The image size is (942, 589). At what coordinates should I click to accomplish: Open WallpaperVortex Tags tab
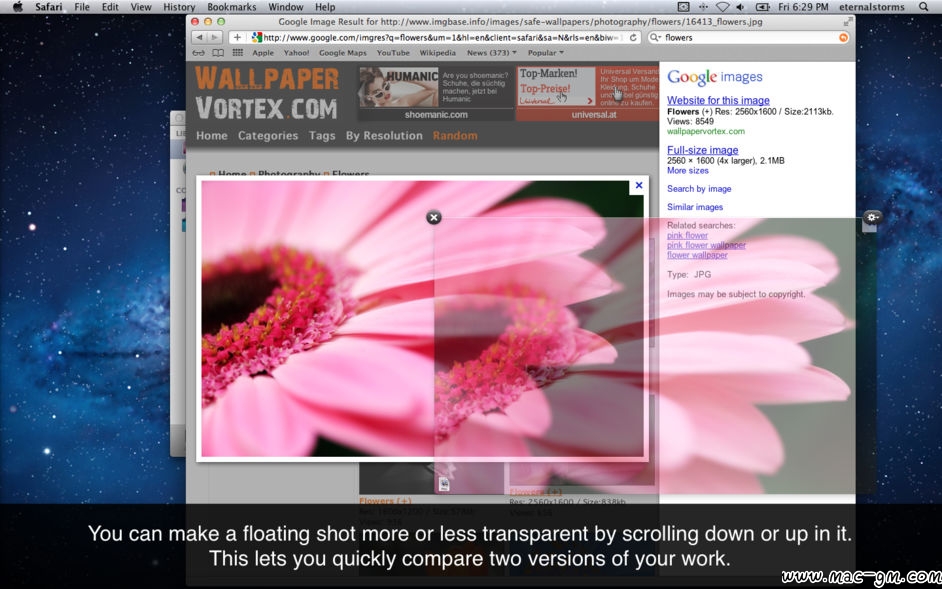coord(322,136)
